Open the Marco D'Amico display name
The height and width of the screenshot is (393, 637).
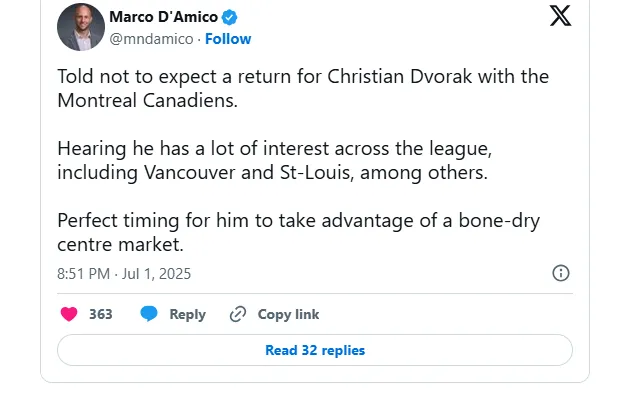[164, 17]
